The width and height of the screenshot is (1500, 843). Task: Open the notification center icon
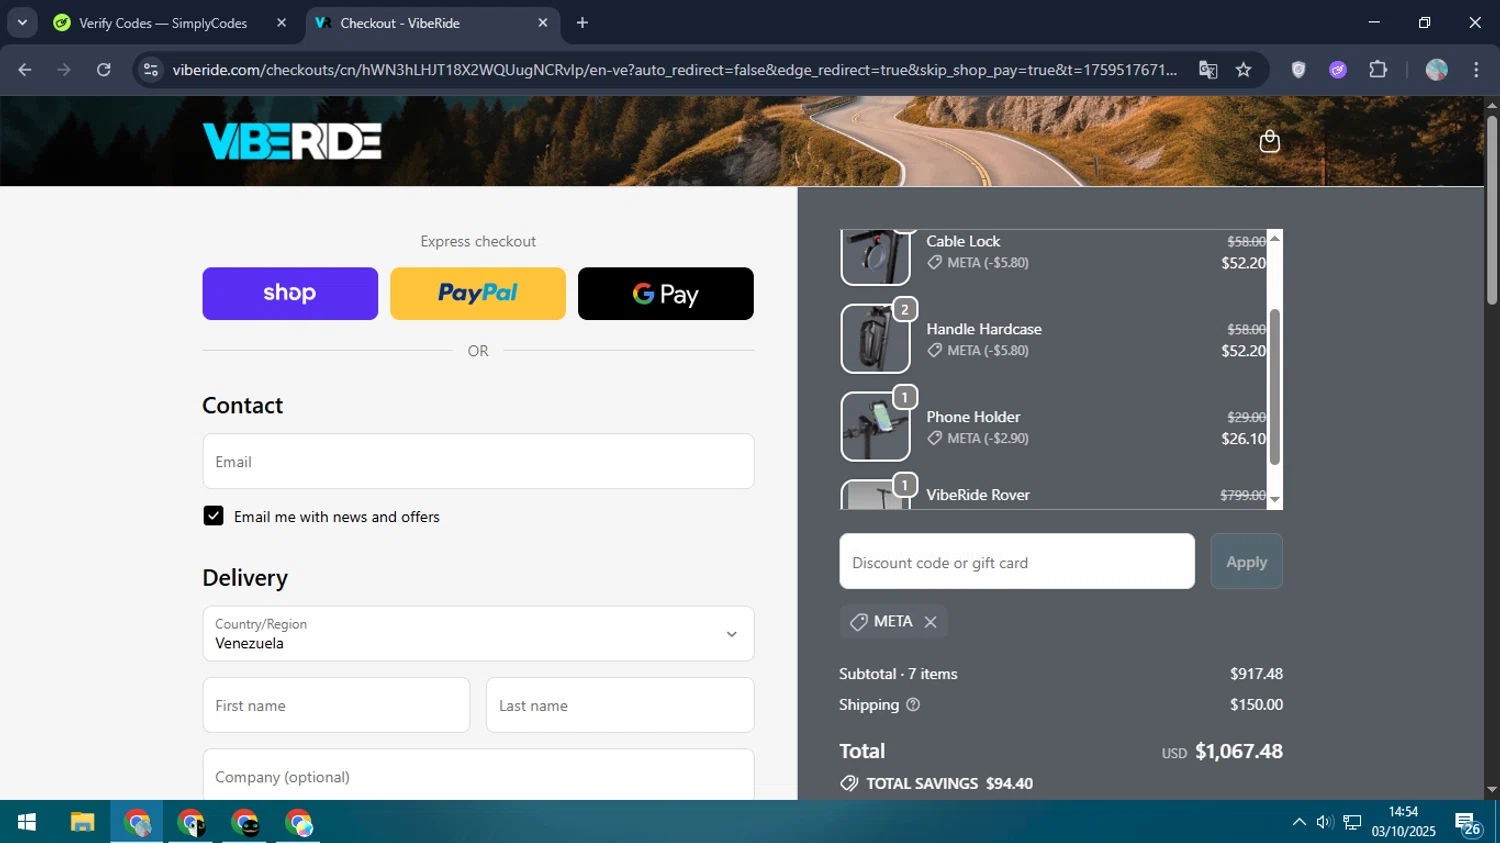point(1468,823)
